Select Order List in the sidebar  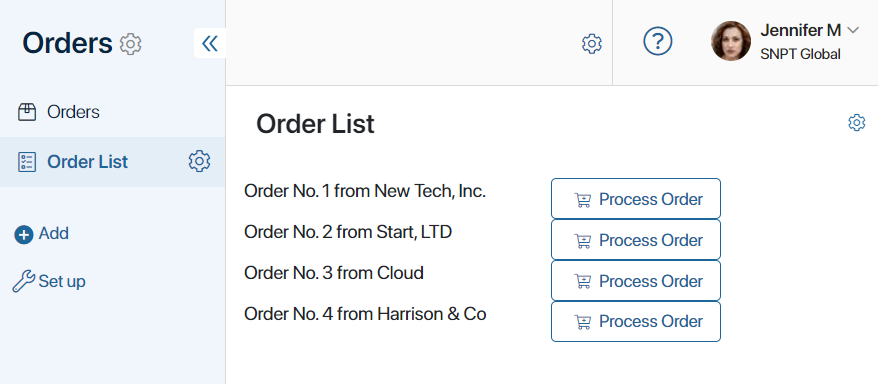(87, 162)
